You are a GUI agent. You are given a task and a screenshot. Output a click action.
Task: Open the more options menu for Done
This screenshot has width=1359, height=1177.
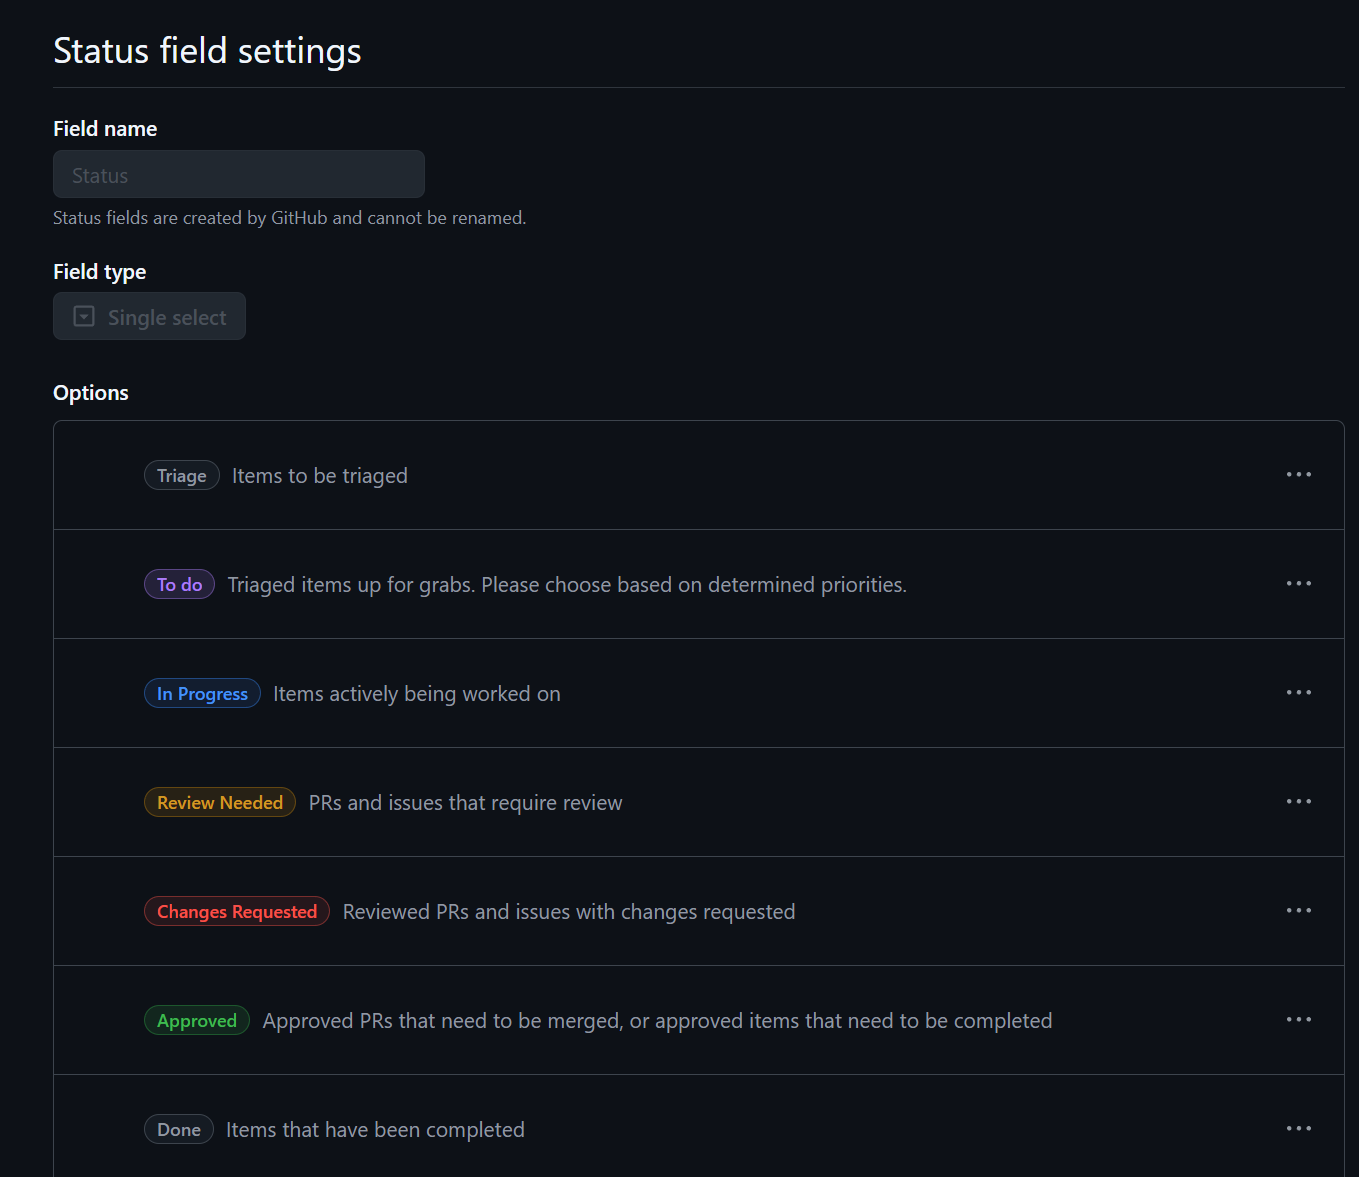pyautogui.click(x=1298, y=1129)
